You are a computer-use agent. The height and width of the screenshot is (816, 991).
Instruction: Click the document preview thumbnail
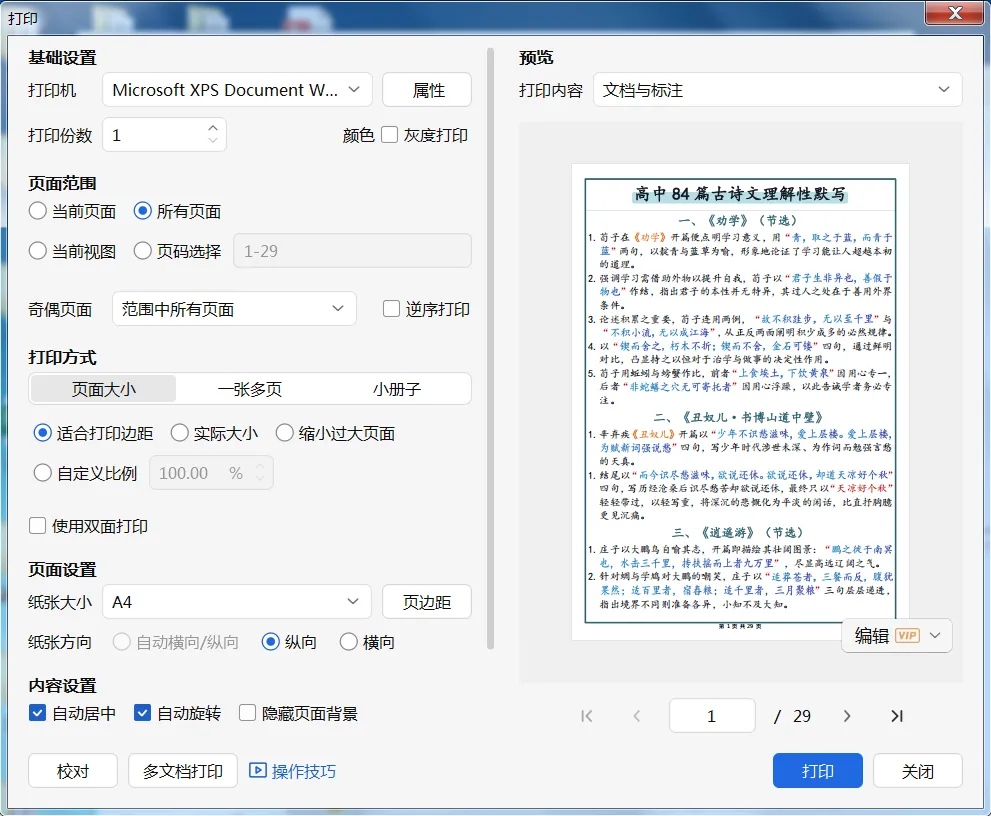pos(740,402)
